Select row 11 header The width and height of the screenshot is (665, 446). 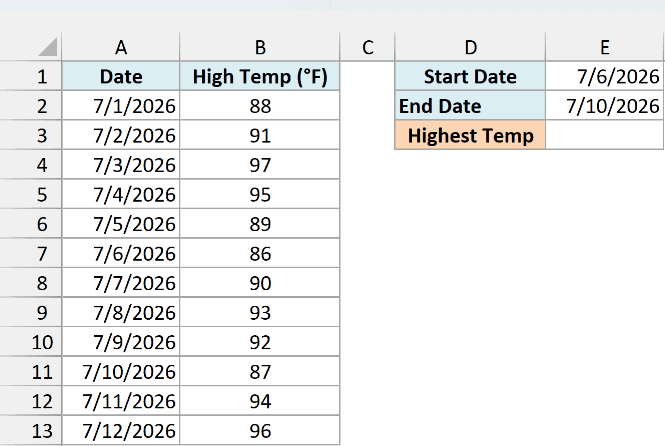click(31, 371)
